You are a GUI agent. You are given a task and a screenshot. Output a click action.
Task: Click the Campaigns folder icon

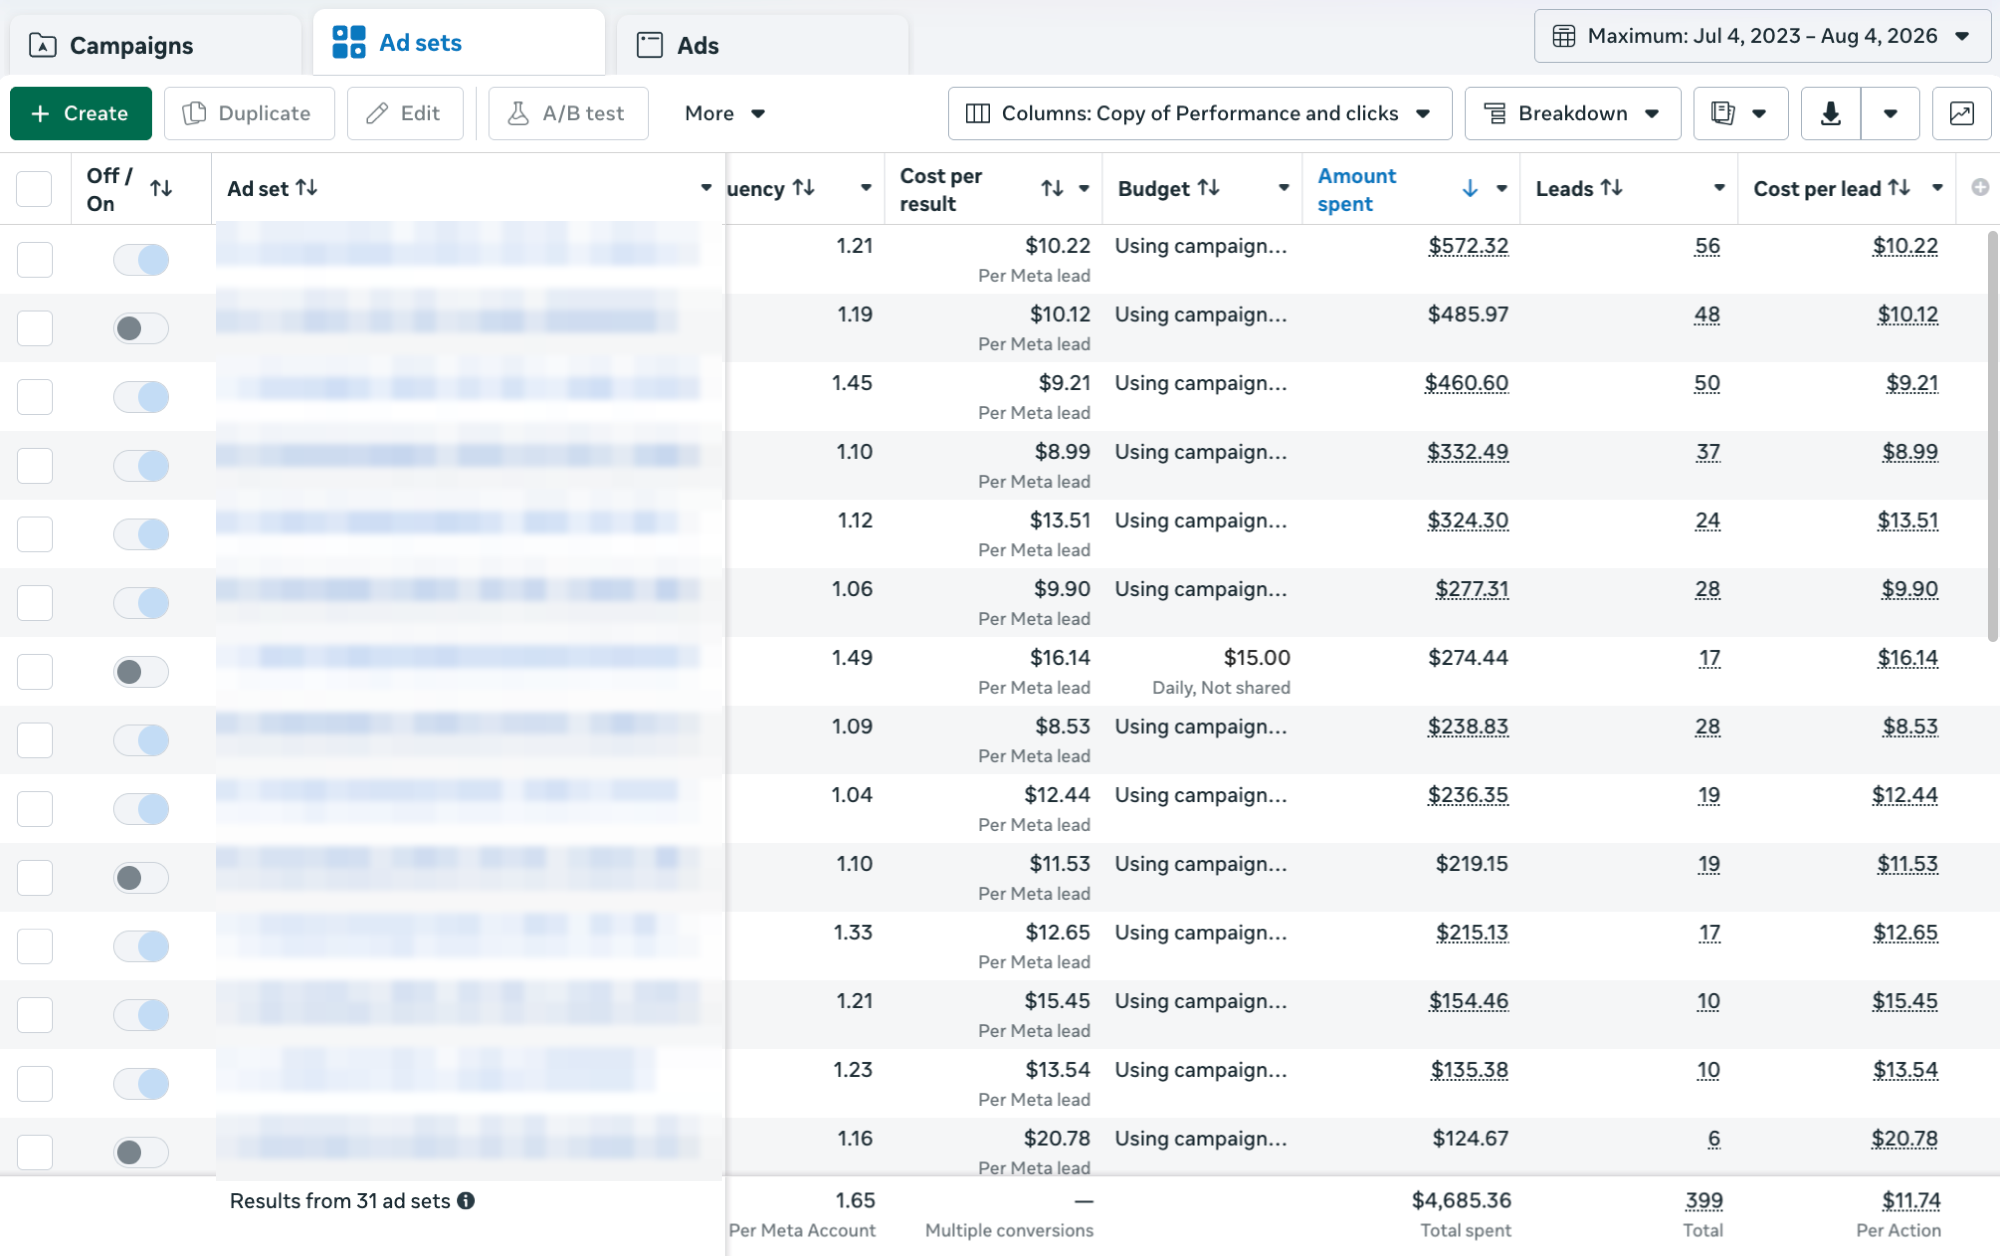[x=42, y=45]
